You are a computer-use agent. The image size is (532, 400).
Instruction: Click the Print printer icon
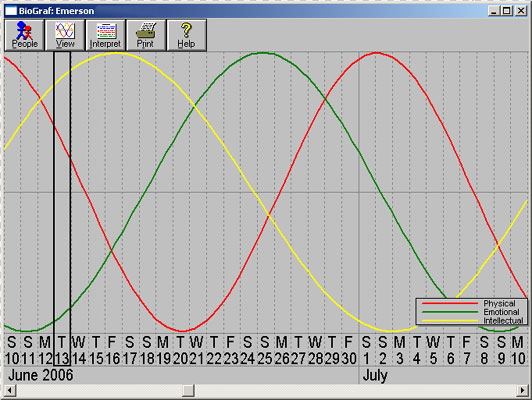point(146,31)
